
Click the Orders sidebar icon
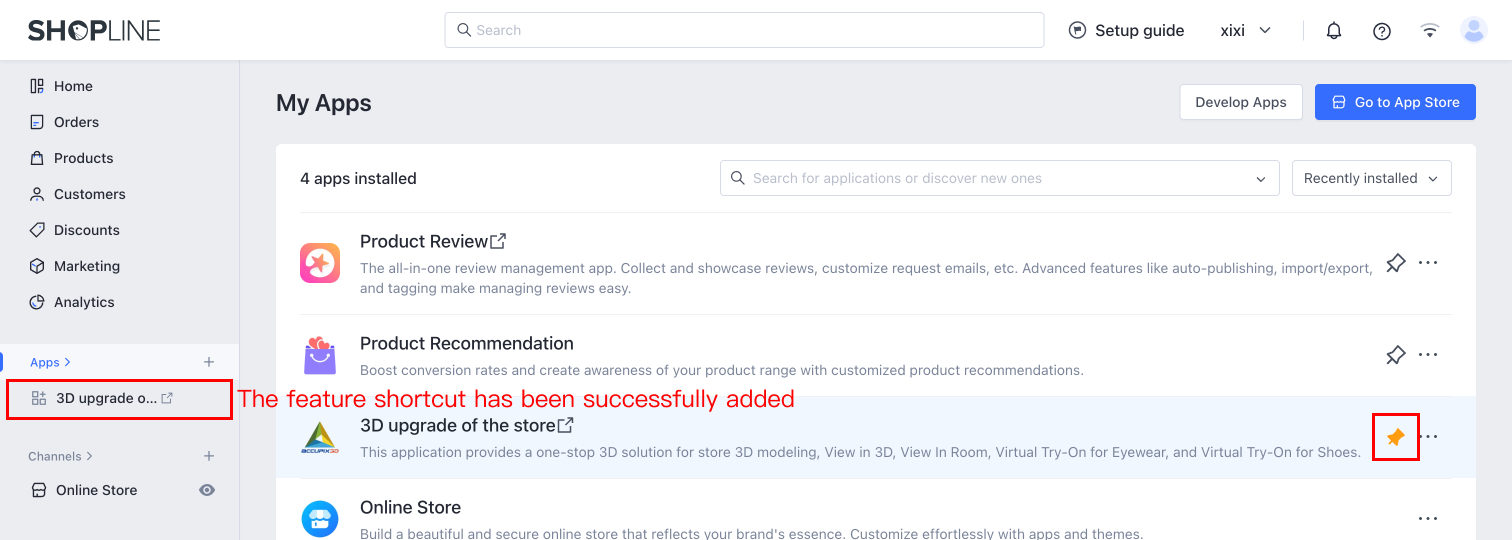37,122
